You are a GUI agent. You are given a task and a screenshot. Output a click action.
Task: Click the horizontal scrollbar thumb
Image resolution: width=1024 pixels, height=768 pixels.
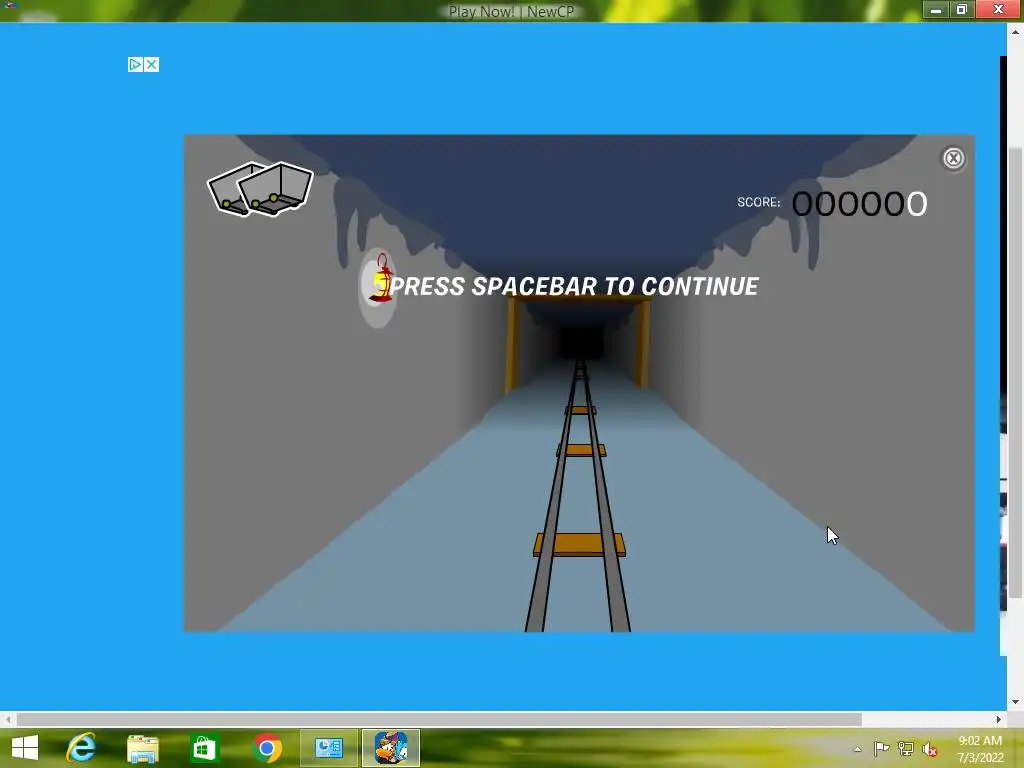tap(439, 720)
